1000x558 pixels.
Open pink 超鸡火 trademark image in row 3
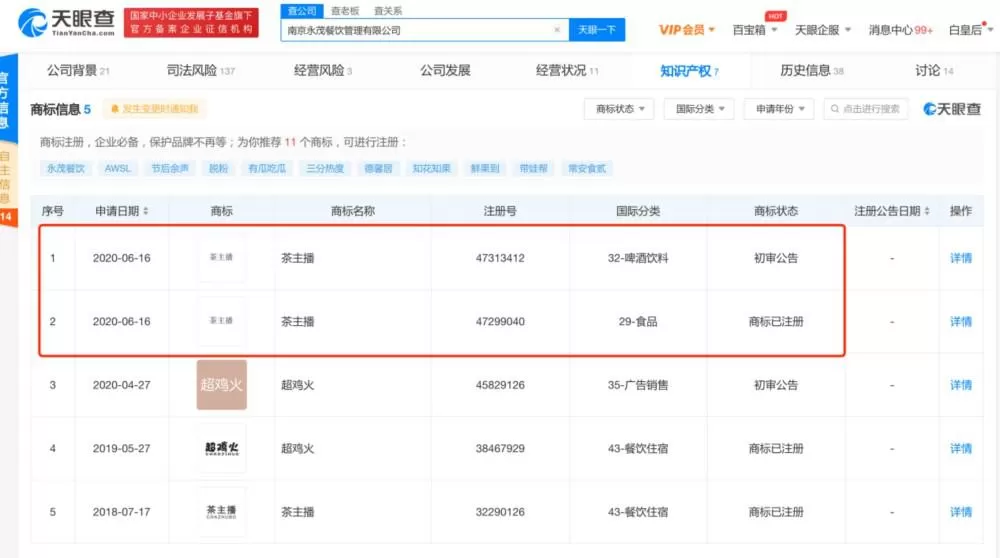click(x=221, y=385)
